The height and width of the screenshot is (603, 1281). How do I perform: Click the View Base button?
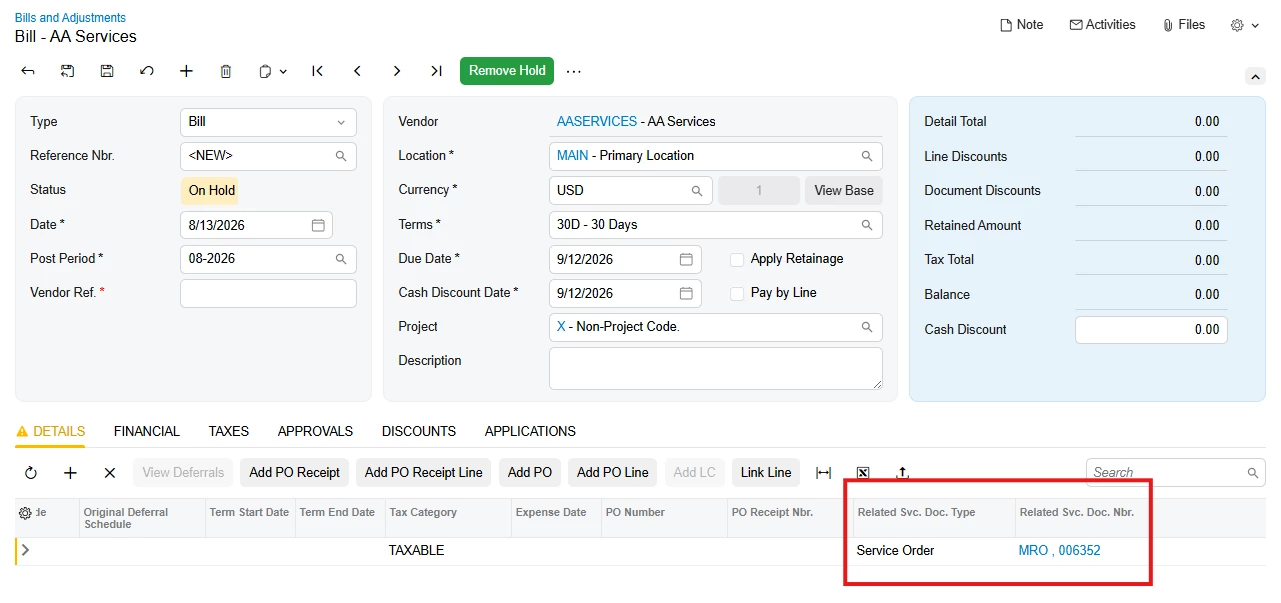tap(844, 191)
